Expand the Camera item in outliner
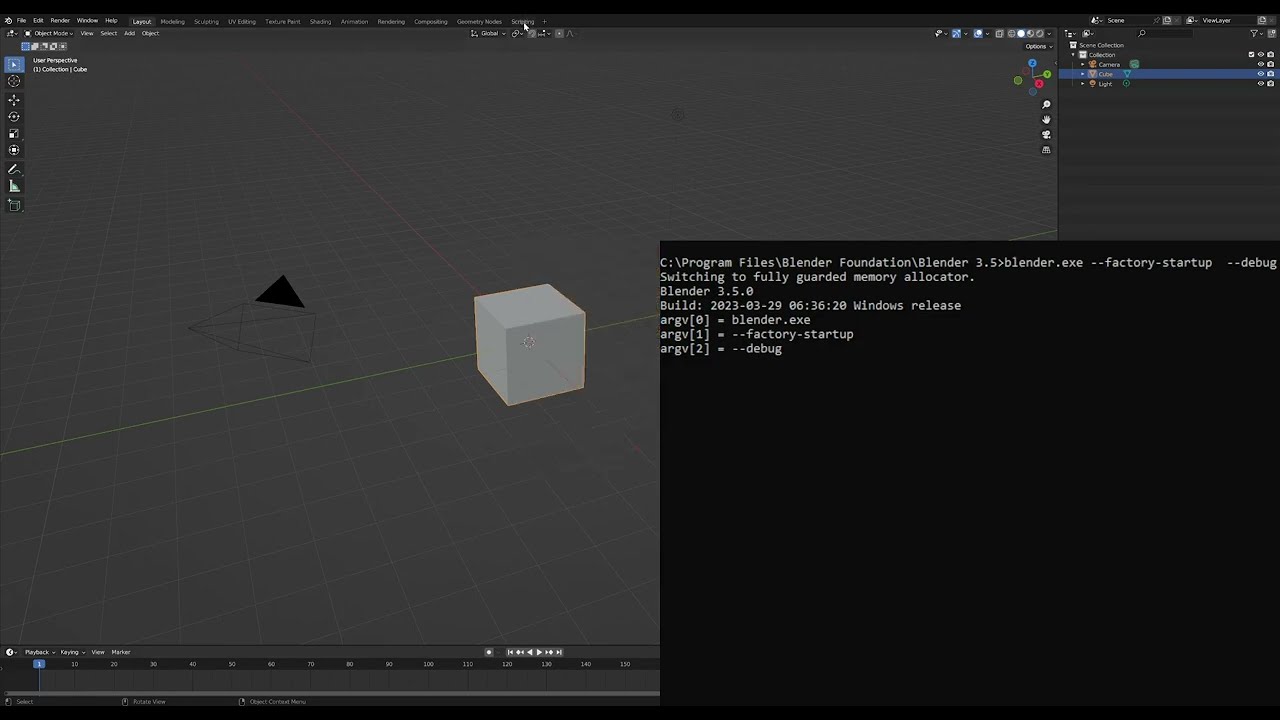Viewport: 1280px width, 720px height. pyautogui.click(x=1082, y=64)
